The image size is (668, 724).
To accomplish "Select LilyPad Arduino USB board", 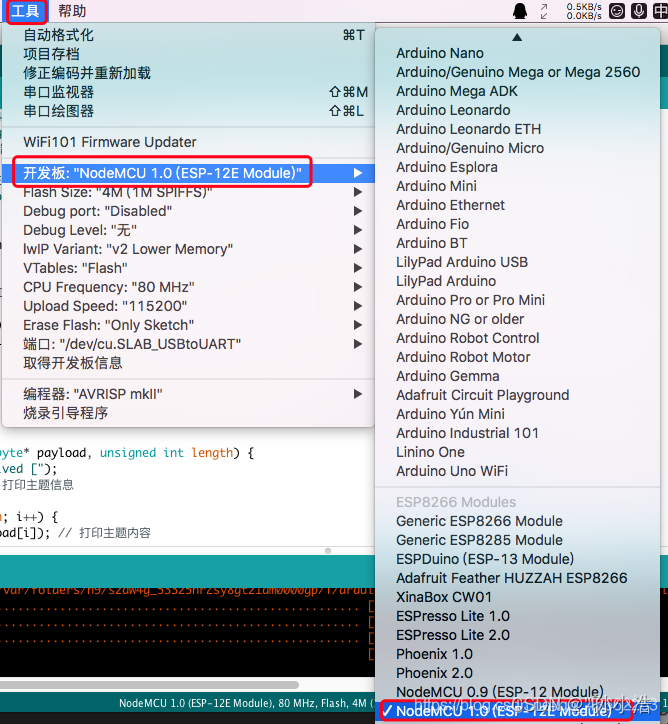I will coord(518,262).
